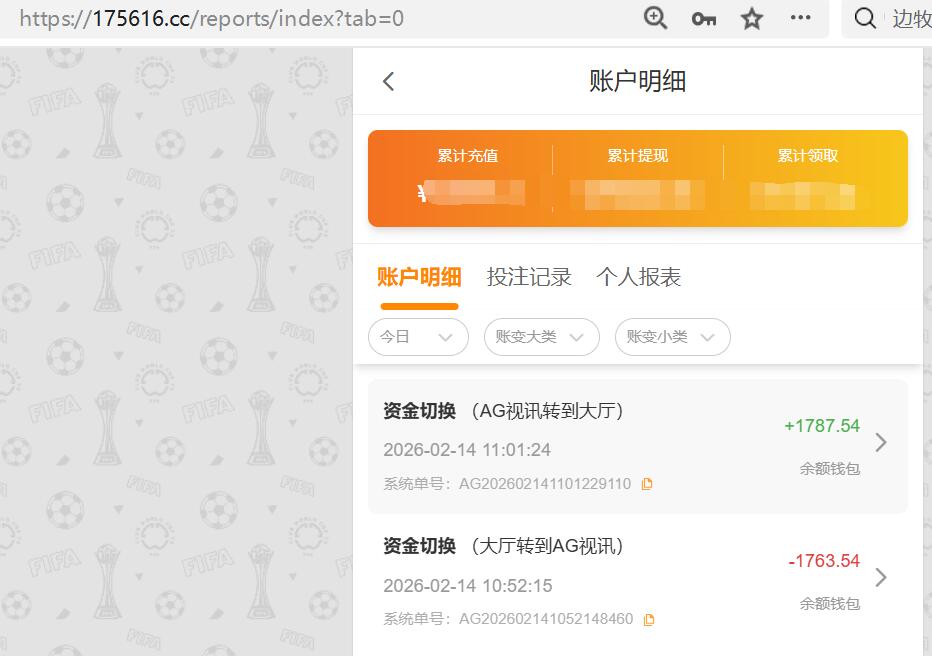The width and height of the screenshot is (932, 656).
Task: Select the 累计提现 summary label
Action: click(638, 155)
